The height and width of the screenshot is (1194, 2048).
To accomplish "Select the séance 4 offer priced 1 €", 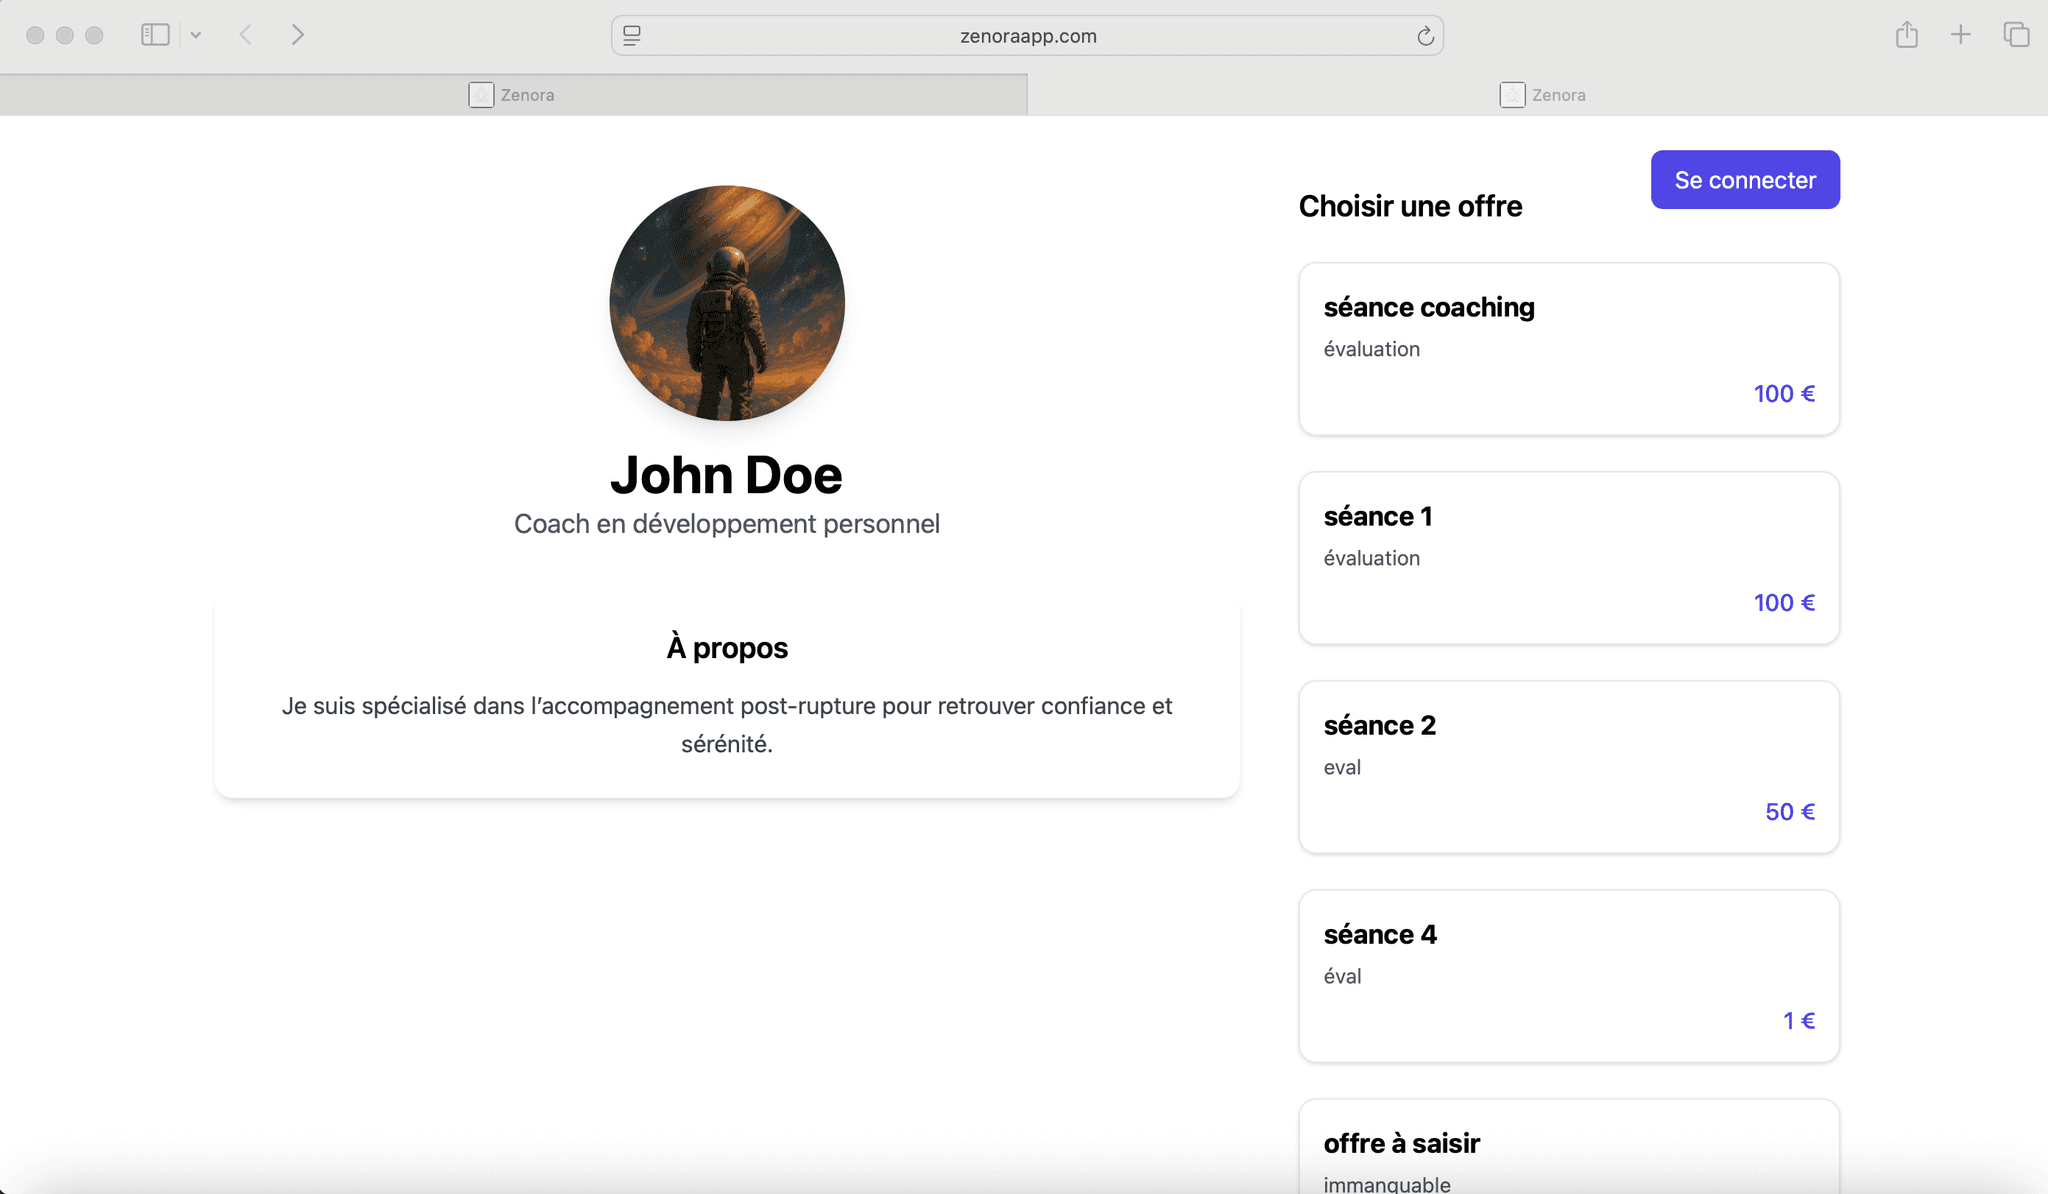I will (x=1568, y=975).
